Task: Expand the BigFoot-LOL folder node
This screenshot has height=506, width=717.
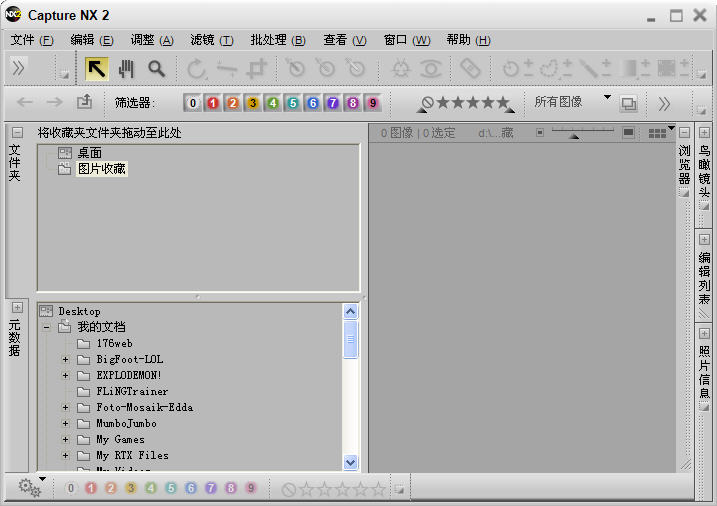Action: (66, 360)
